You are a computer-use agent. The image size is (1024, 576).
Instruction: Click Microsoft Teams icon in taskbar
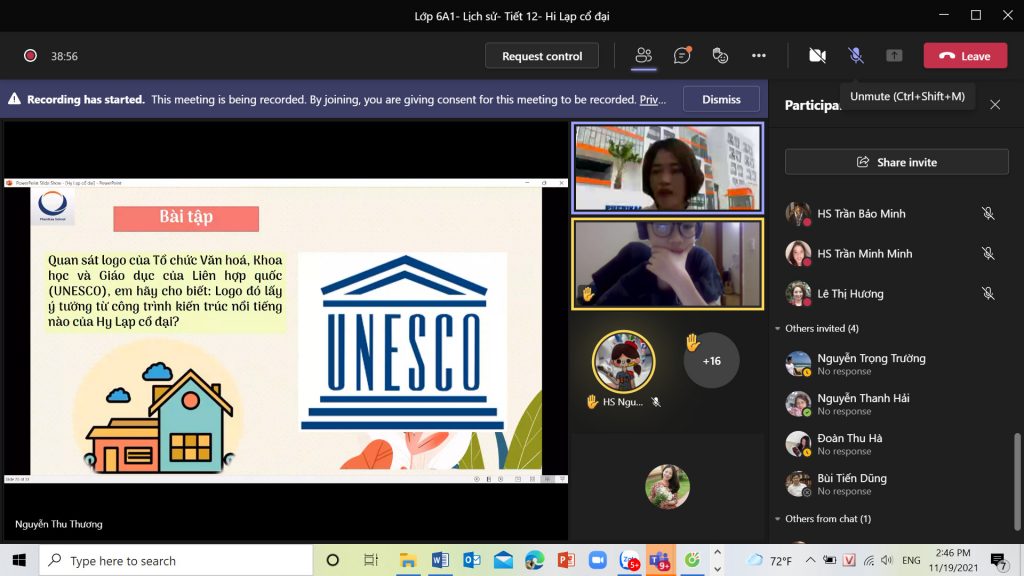tap(660, 560)
